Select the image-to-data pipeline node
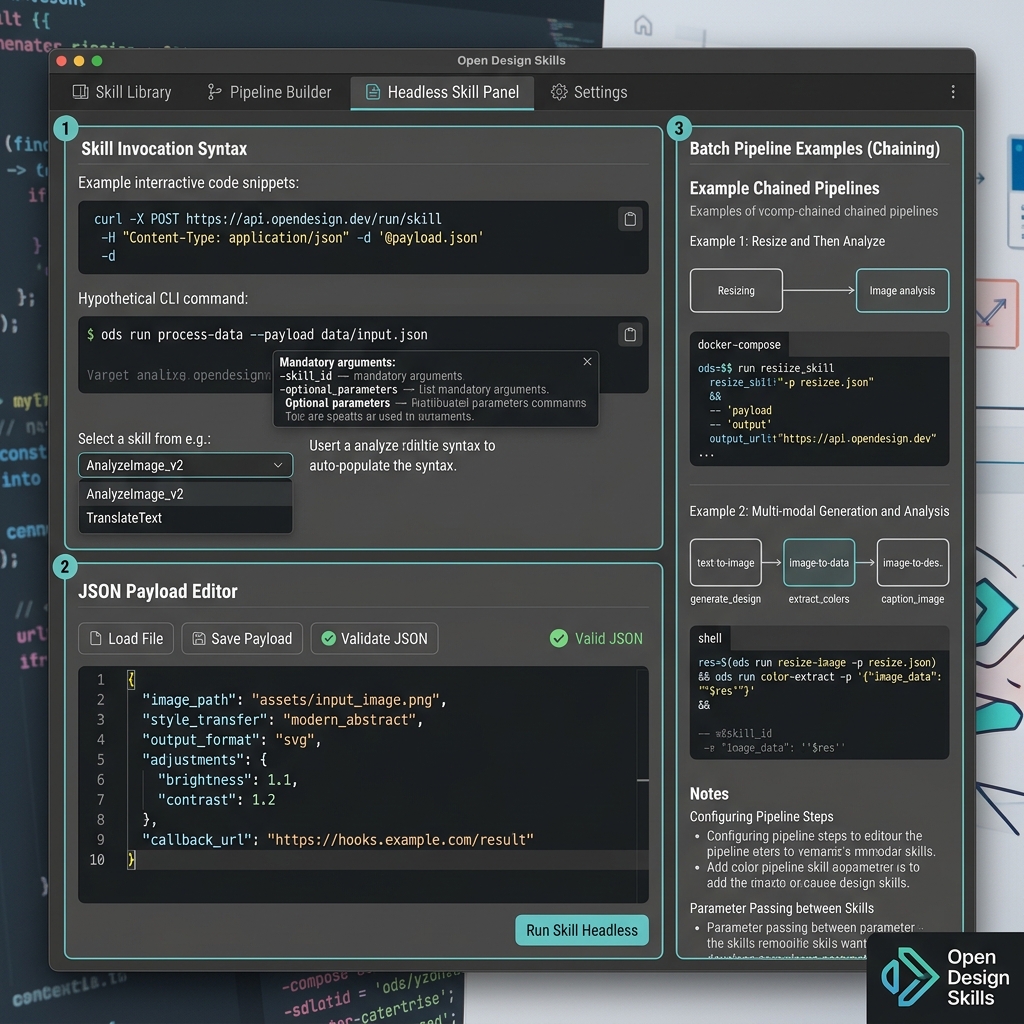This screenshot has width=1024, height=1024. [x=819, y=562]
